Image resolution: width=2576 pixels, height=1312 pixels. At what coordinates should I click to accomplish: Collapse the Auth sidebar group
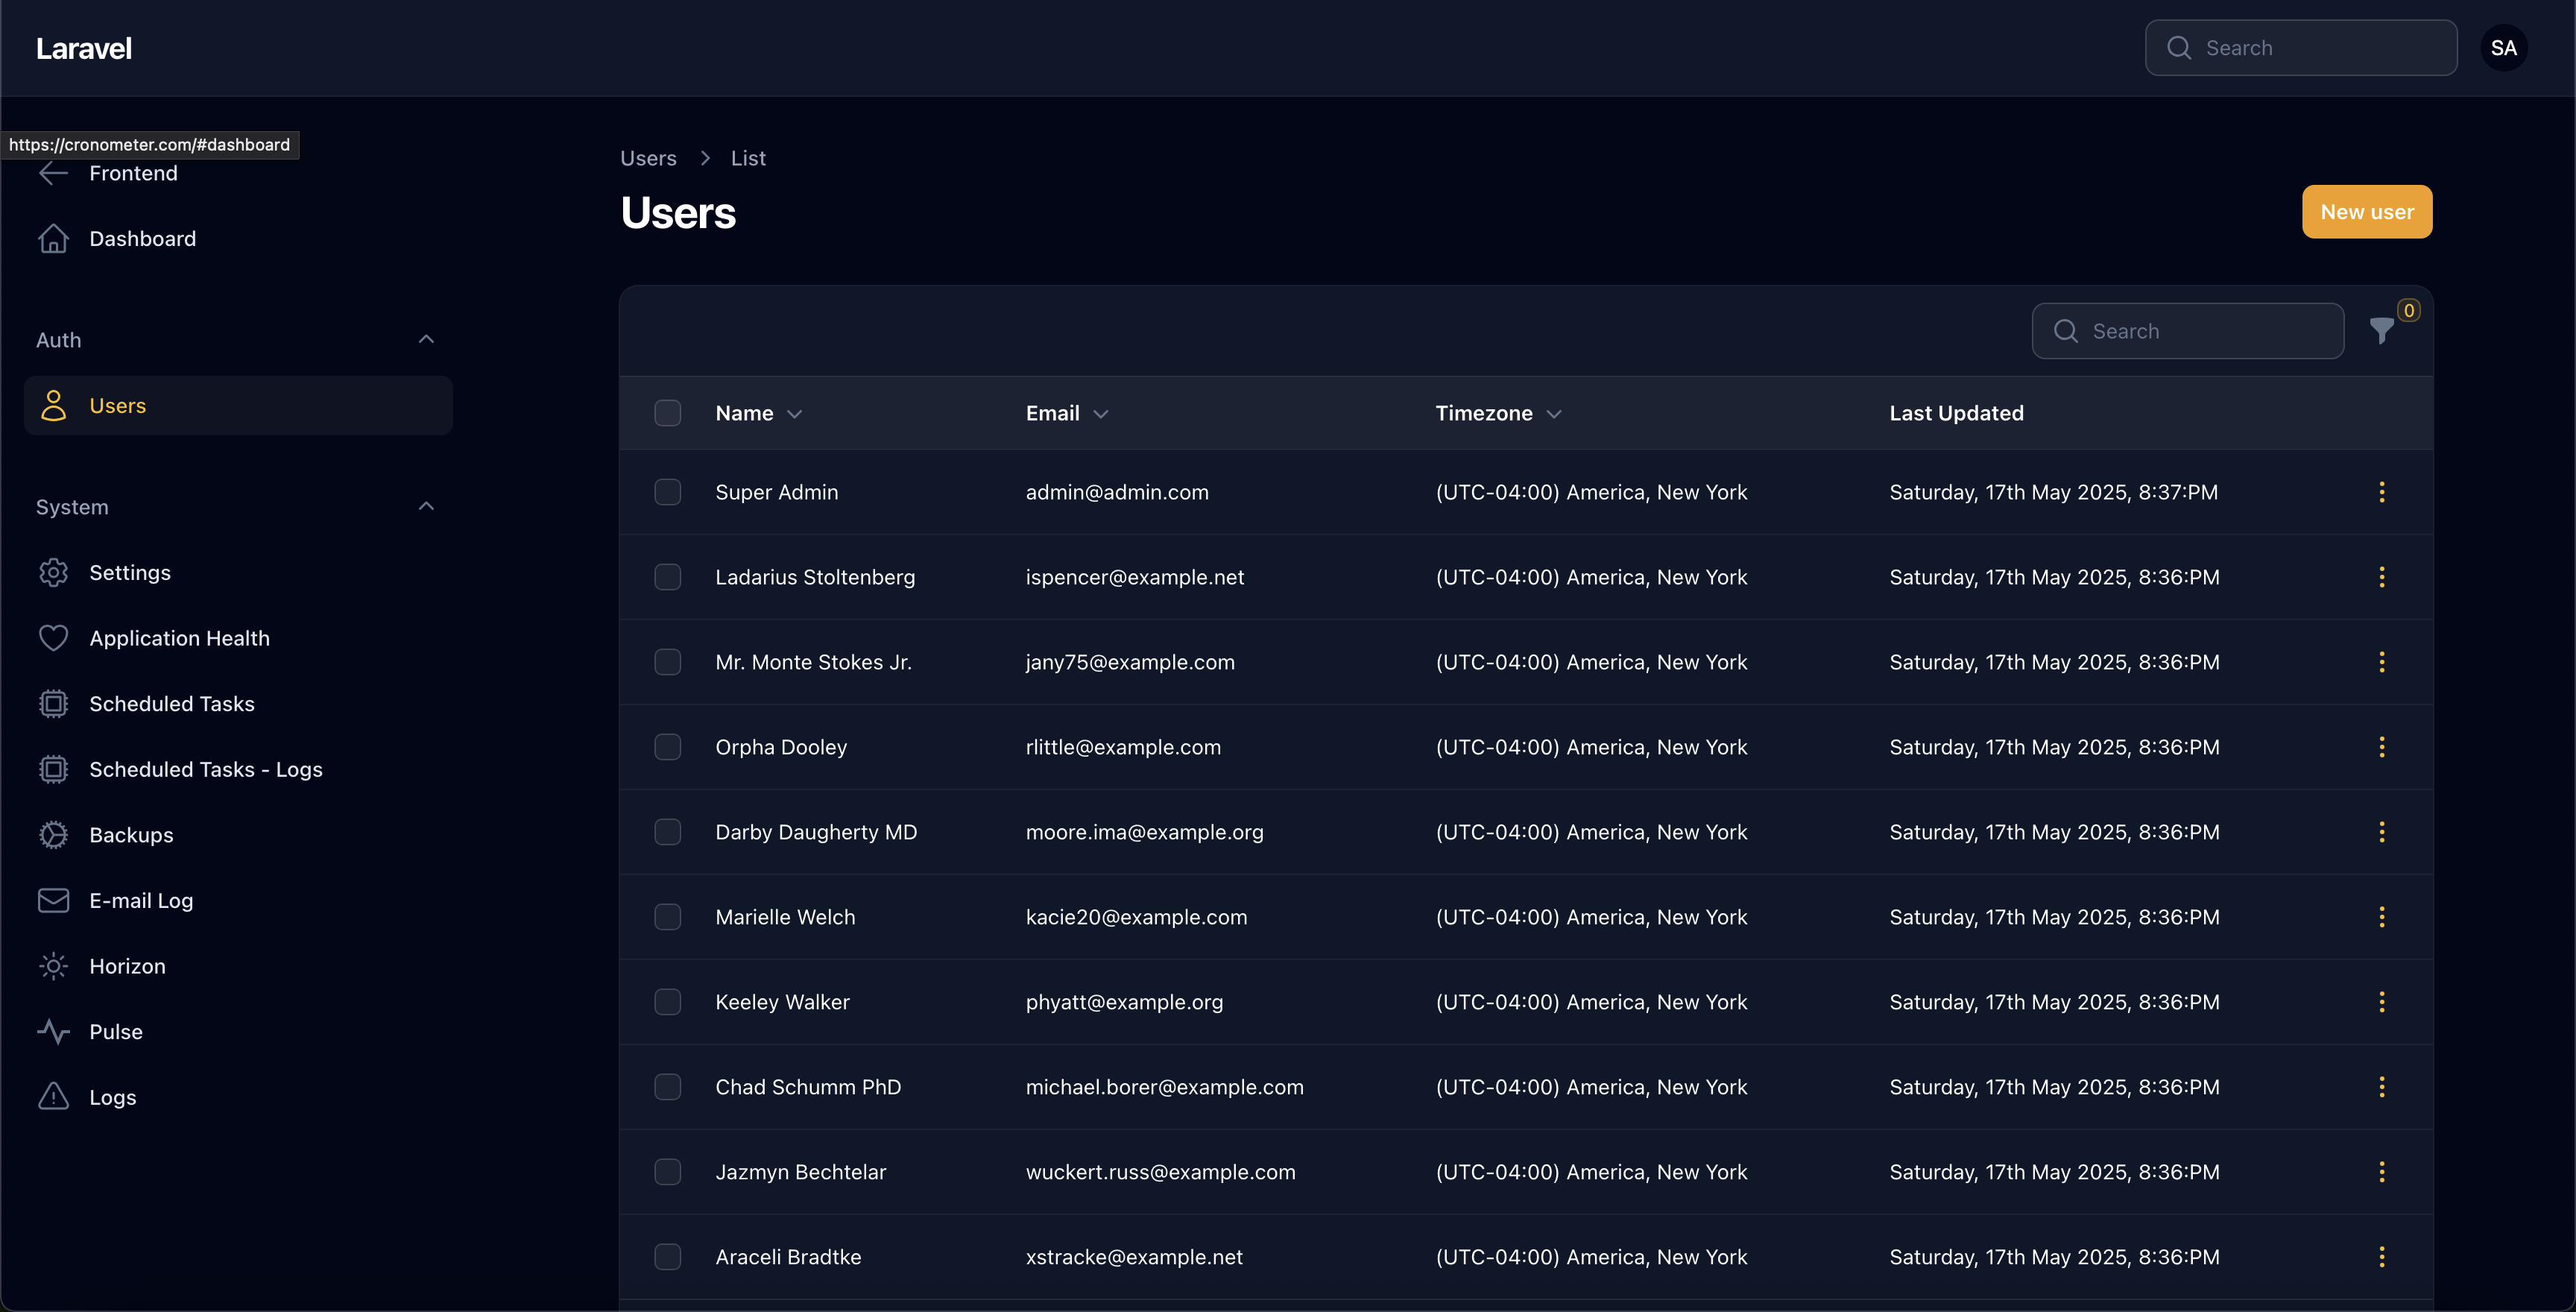426,340
